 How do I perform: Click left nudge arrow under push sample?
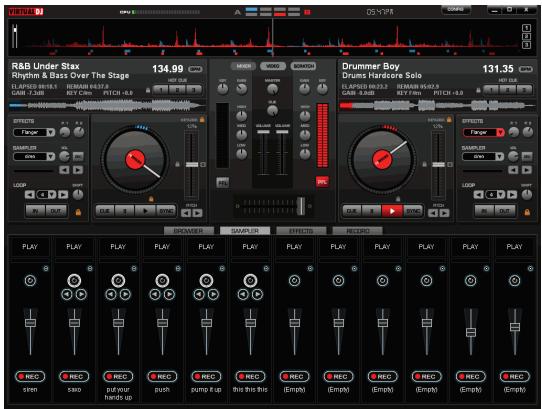(x=155, y=295)
